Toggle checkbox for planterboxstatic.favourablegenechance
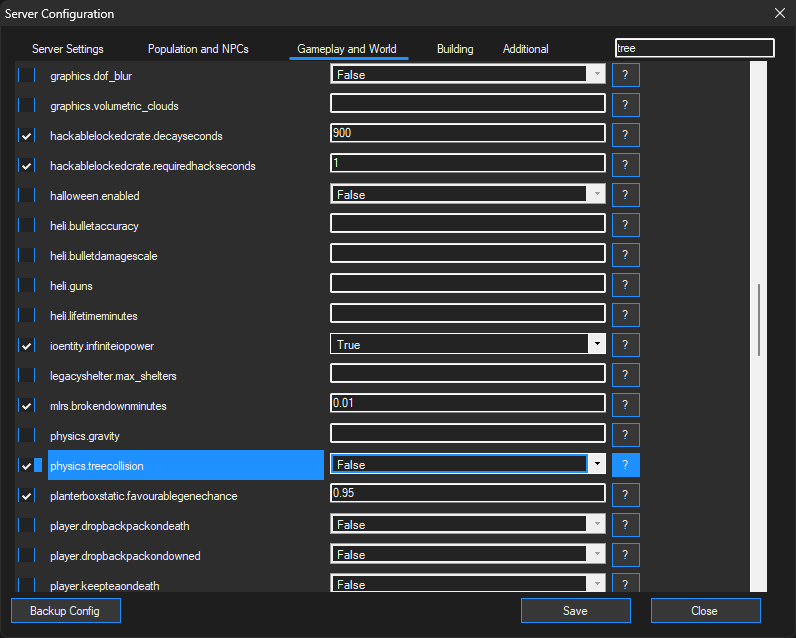 coord(27,496)
